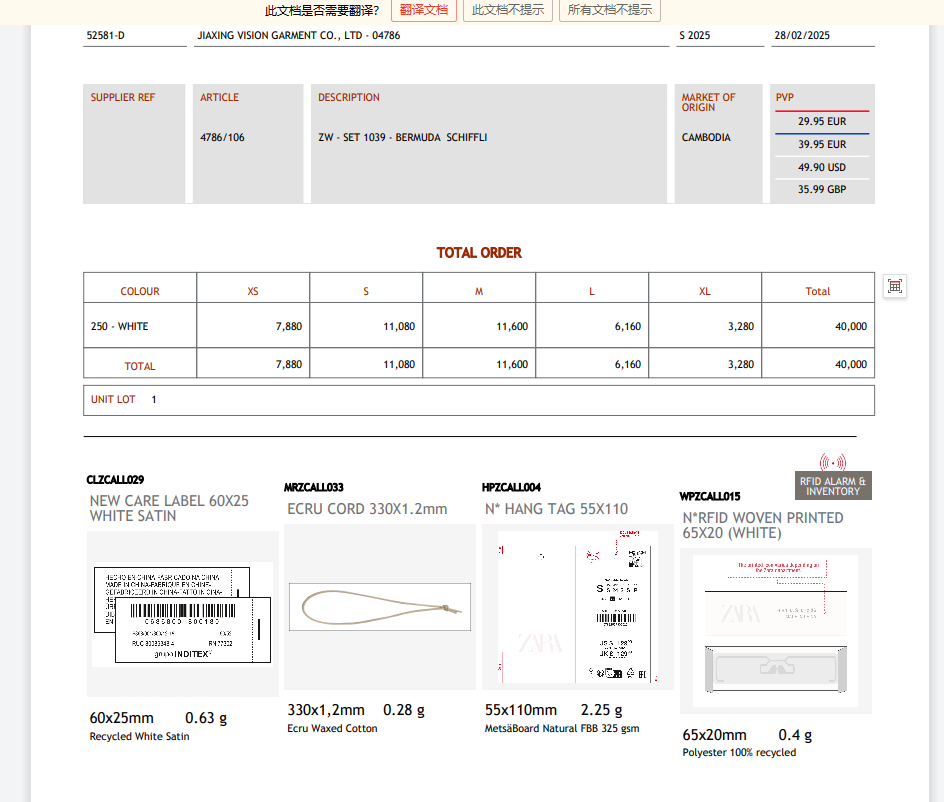Click the 250 - WHITE colour row
This screenshot has height=802, width=944.
120,326
